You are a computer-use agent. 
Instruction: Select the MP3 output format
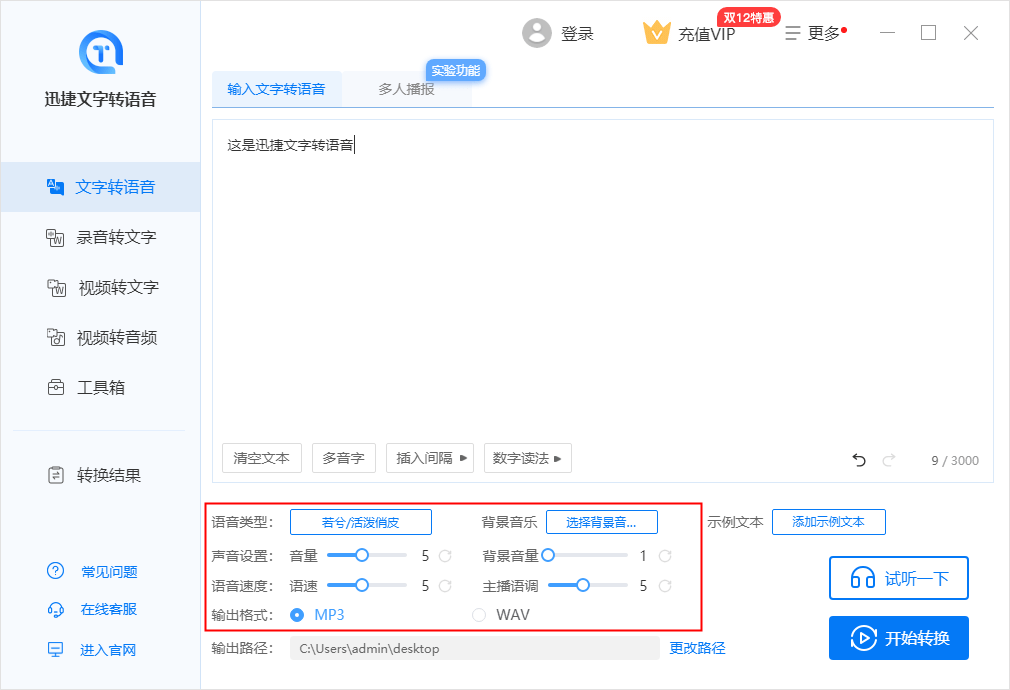[297, 615]
